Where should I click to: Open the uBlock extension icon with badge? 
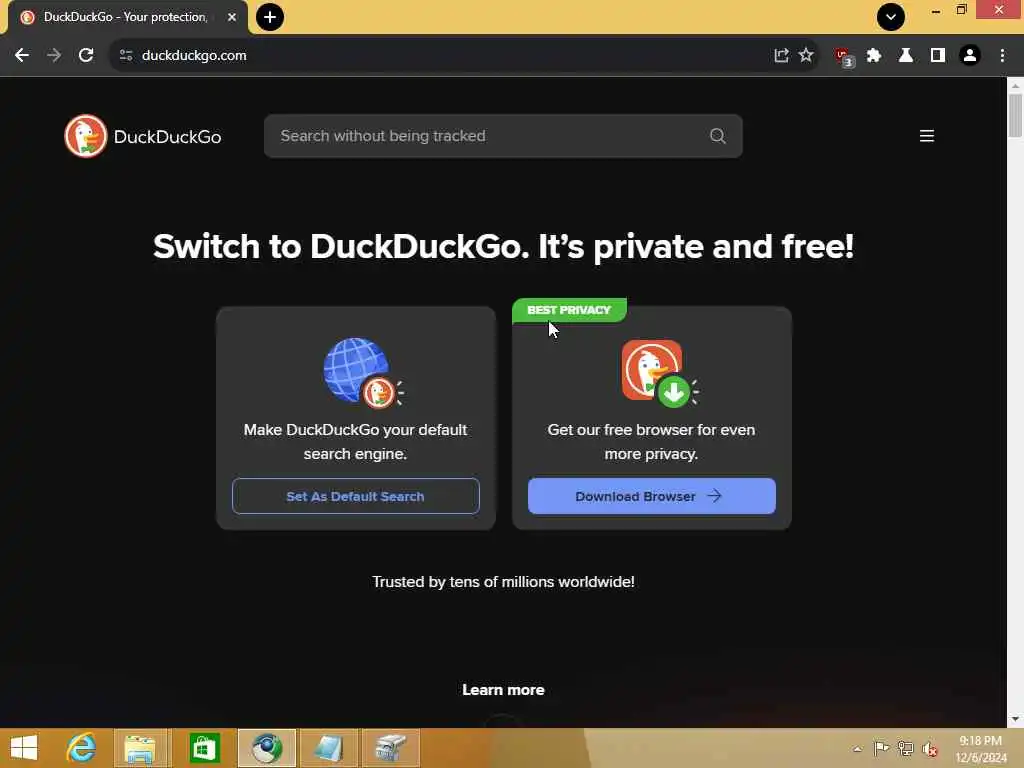(x=844, y=57)
